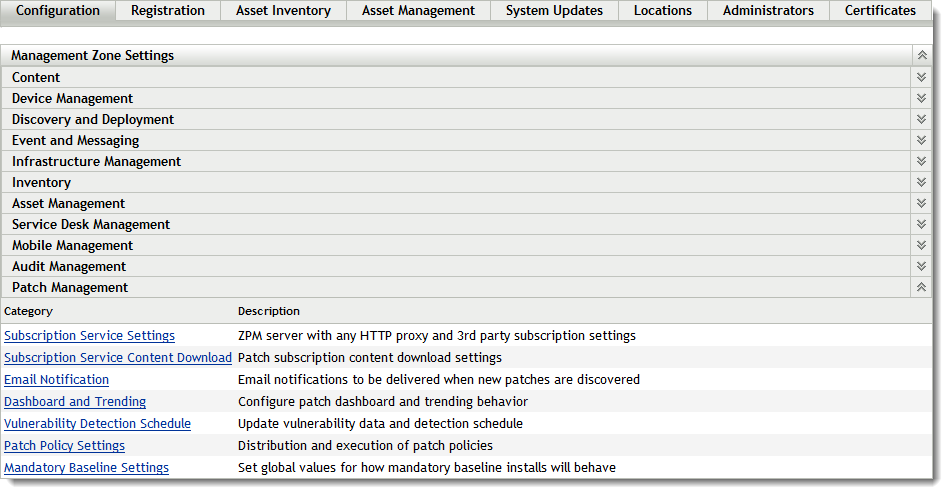Expand the Infrastructure Management chevron

pos(921,161)
